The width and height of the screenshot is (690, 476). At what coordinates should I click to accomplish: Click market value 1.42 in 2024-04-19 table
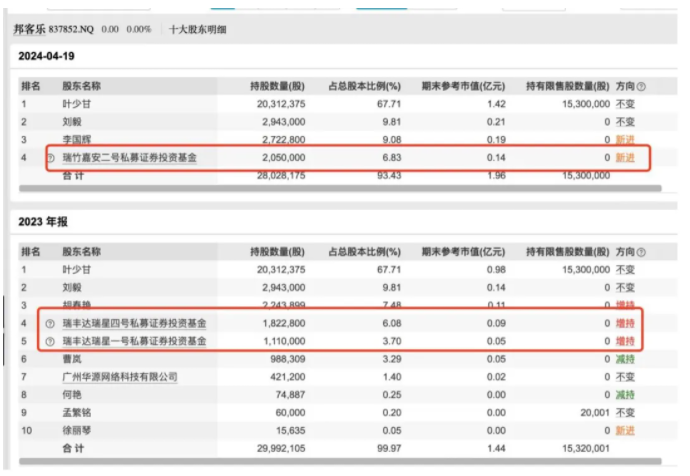click(496, 104)
